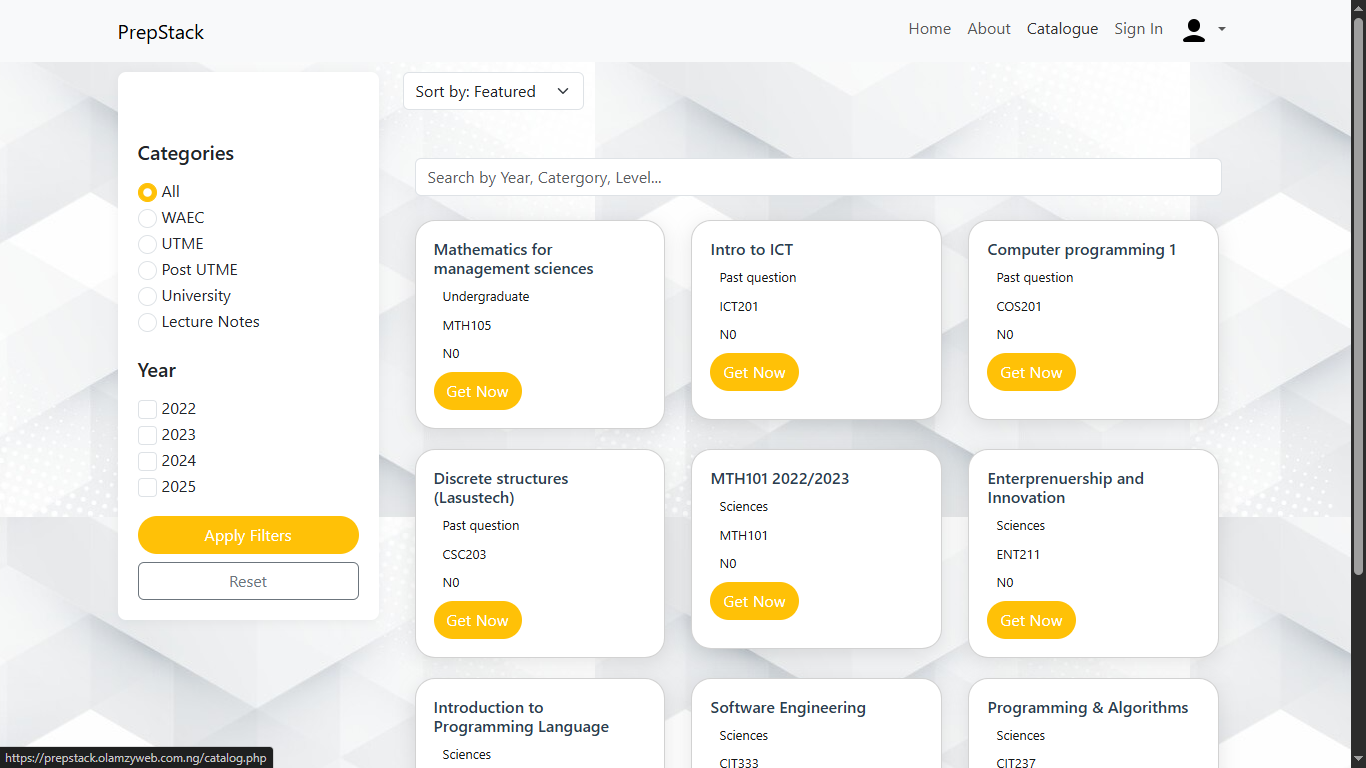Open the About page link
The width and height of the screenshot is (1366, 768).
pyautogui.click(x=989, y=29)
